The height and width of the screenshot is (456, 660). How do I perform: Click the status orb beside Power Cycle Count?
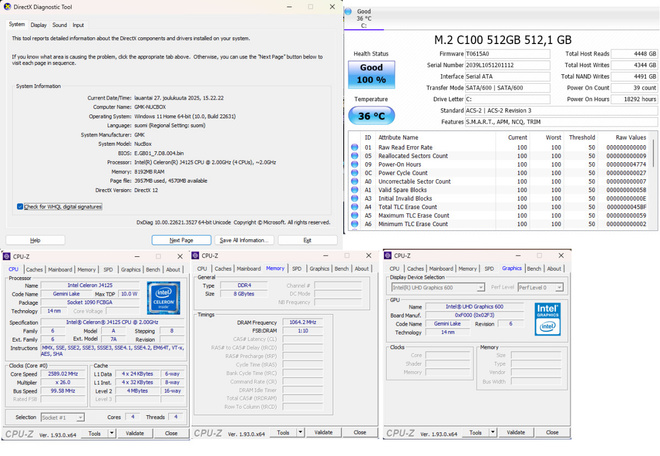tap(354, 173)
